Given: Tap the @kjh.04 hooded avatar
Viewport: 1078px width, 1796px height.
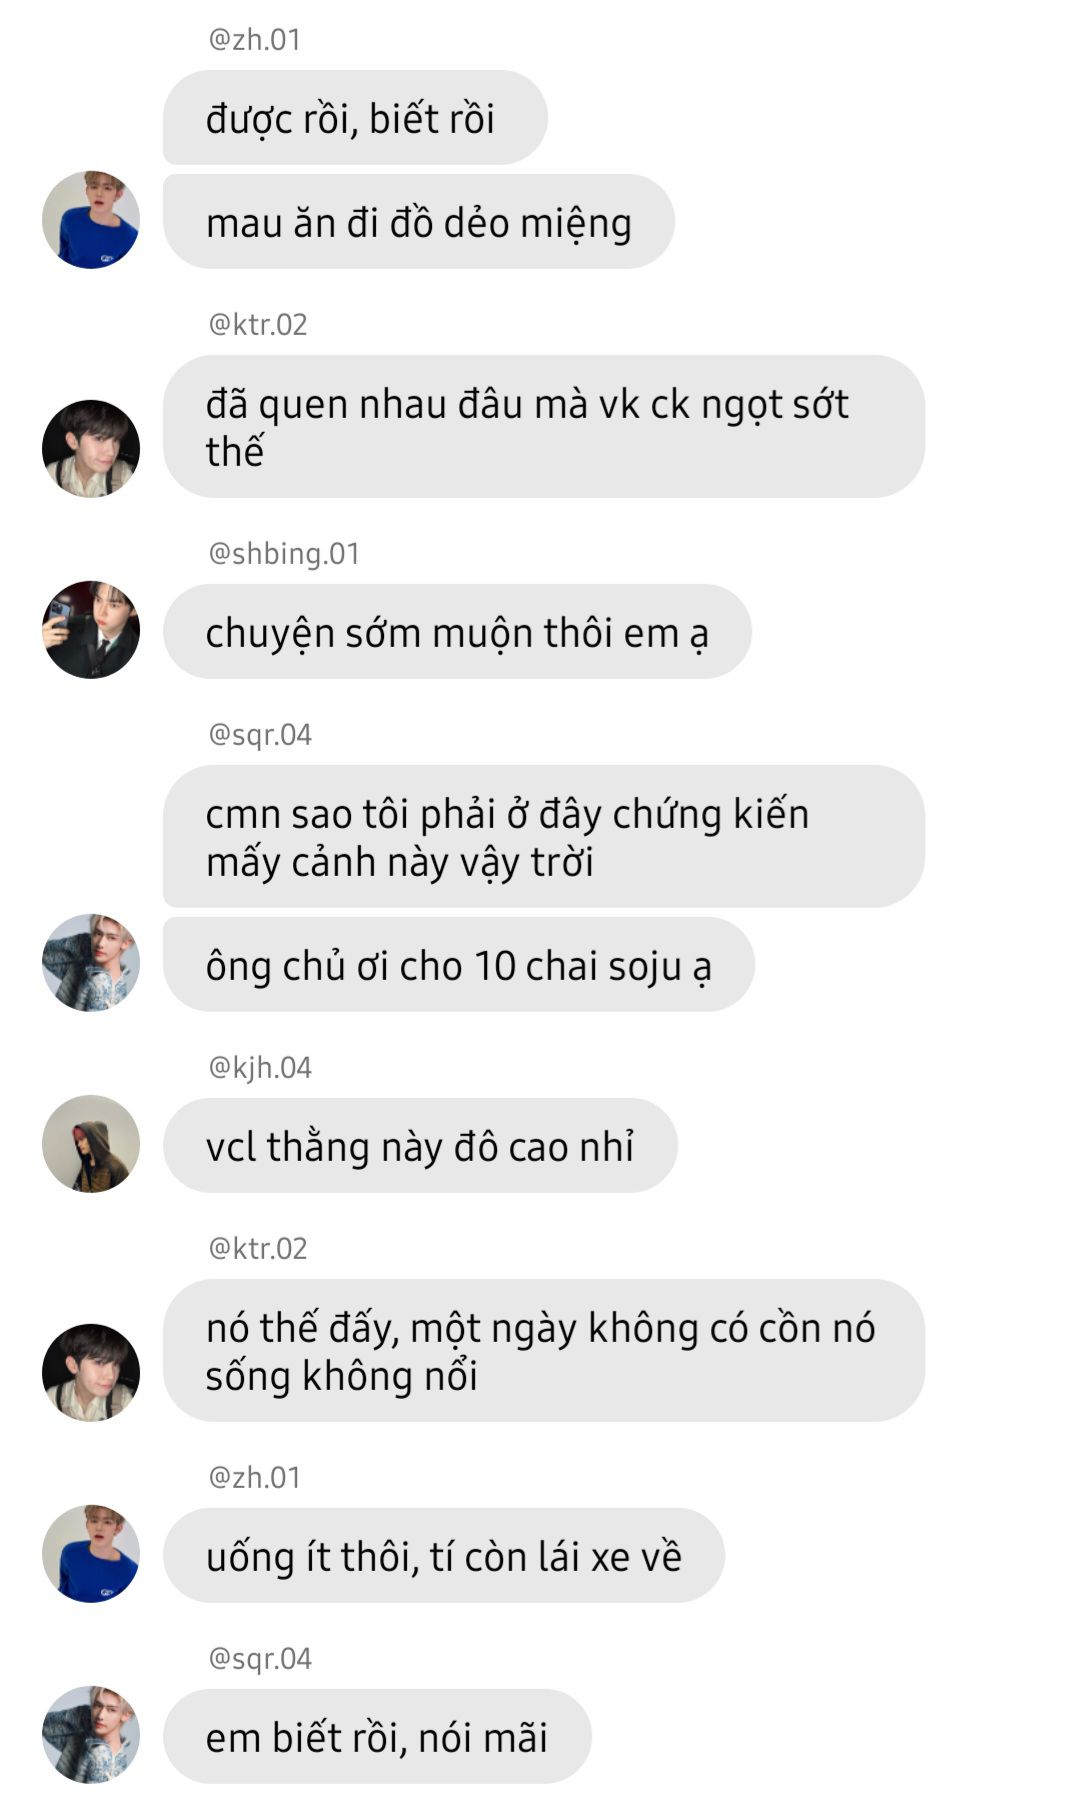Looking at the screenshot, I should tap(91, 1144).
